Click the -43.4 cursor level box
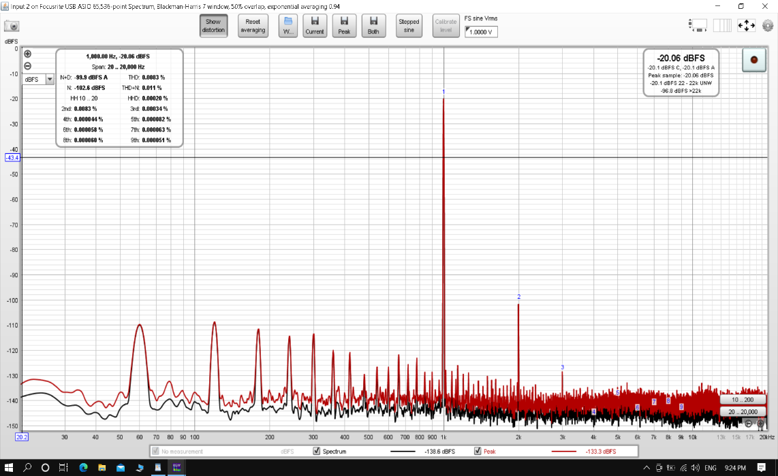The height and width of the screenshot is (476, 778). coord(12,157)
